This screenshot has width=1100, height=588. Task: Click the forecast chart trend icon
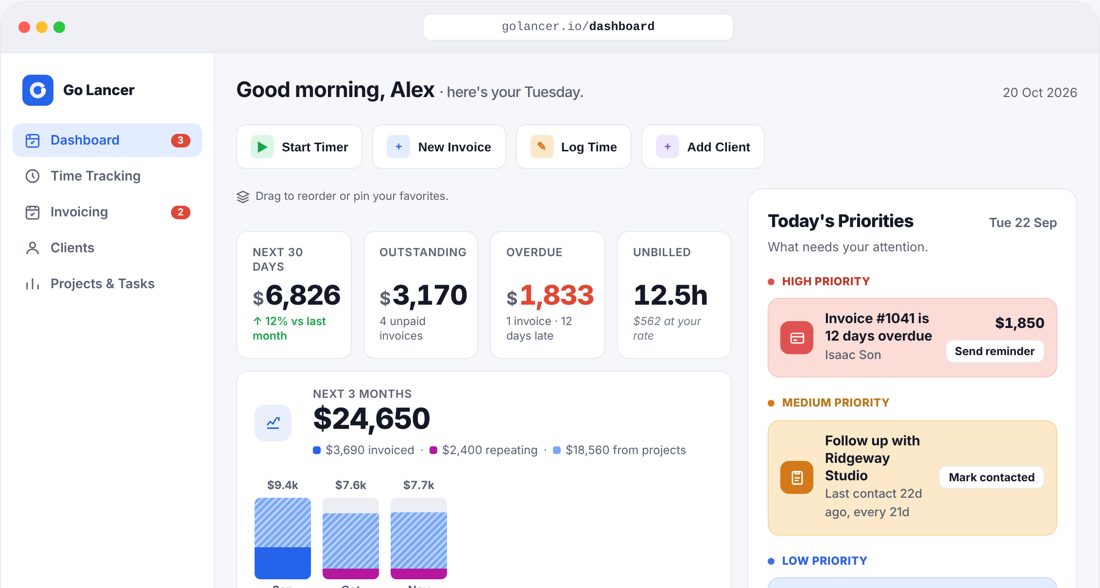tap(273, 423)
